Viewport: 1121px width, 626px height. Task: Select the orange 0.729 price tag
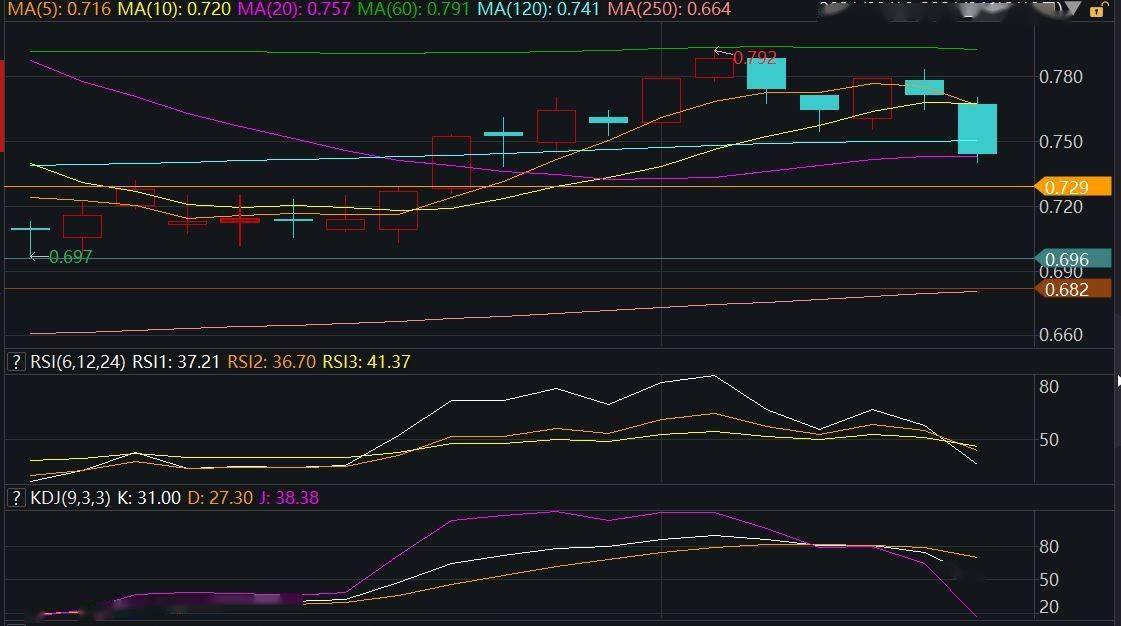click(x=1076, y=187)
